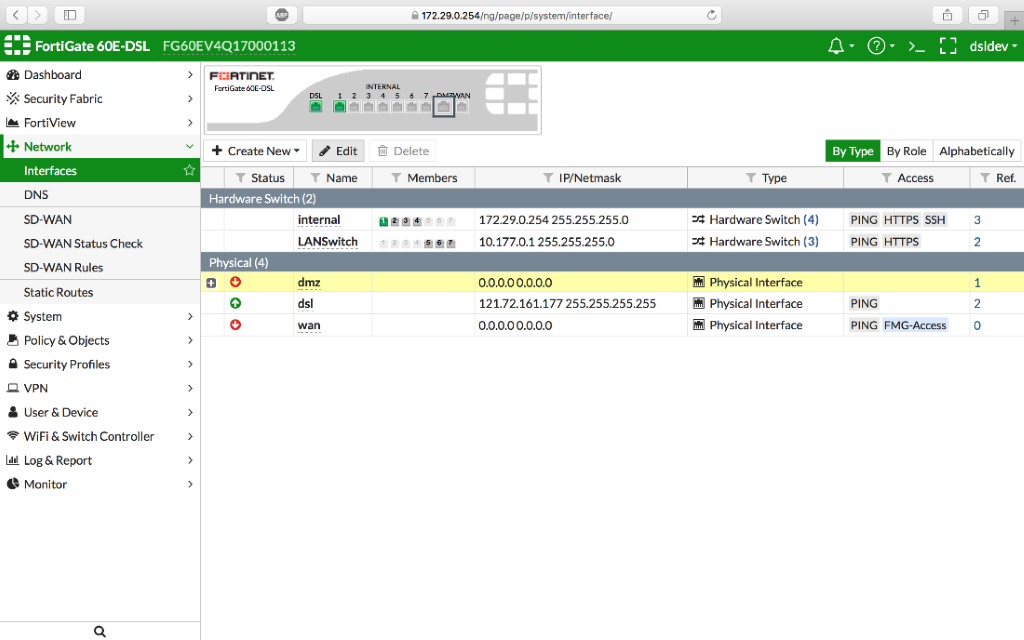Click the hostname FG60EV4Q17000113
Screen dimensions: 1024x640
coord(229,46)
